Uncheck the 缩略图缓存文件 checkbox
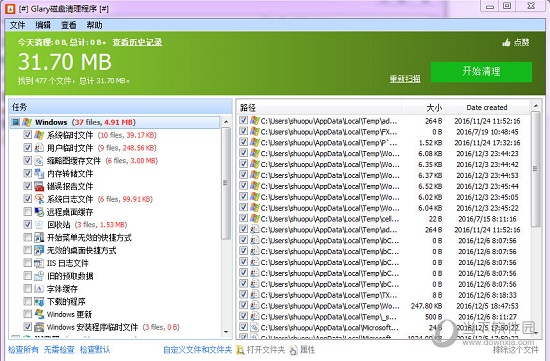Image resolution: width=550 pixels, height=361 pixels. 27,160
